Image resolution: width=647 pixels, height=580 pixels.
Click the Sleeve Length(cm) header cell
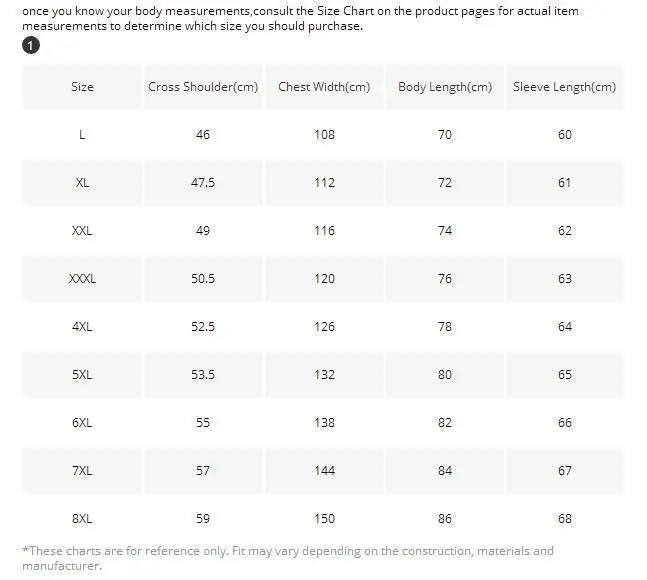coord(564,87)
